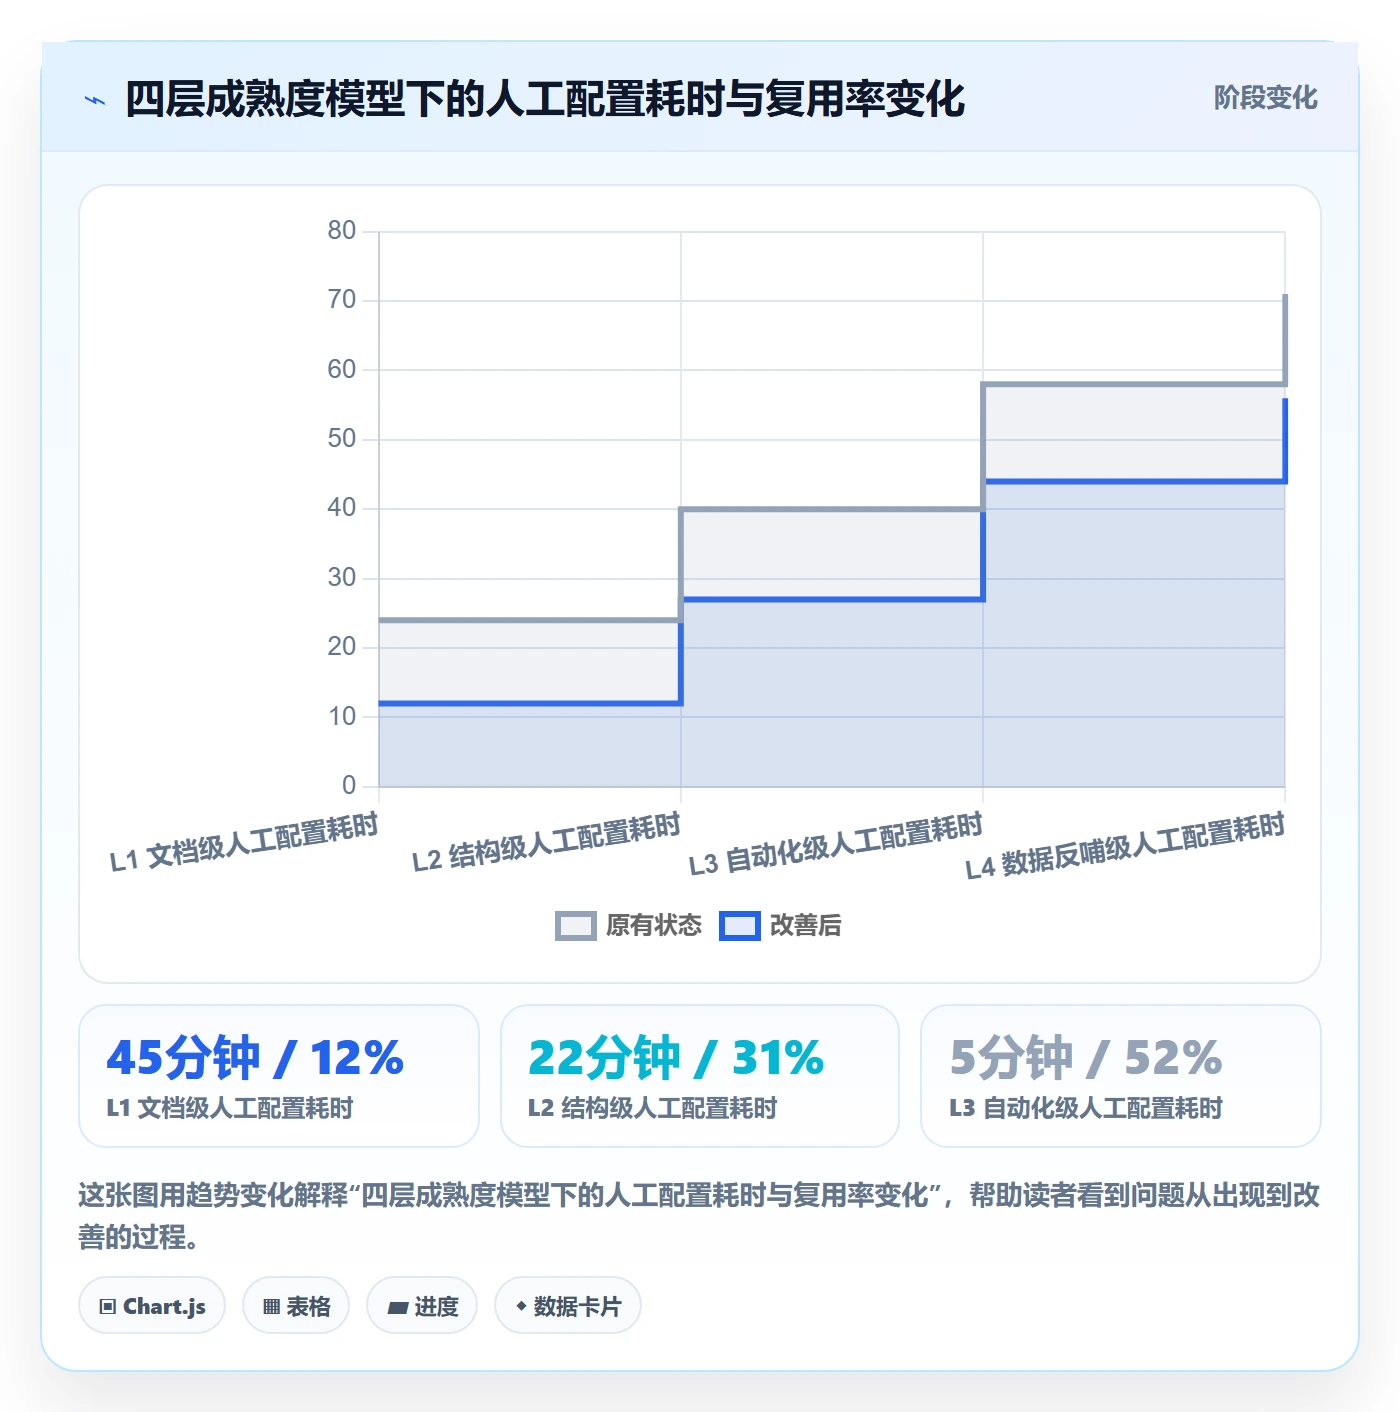This screenshot has width=1400, height=1412.
Task: Open the 45分钟 / 12% stat card
Action: click(279, 1076)
